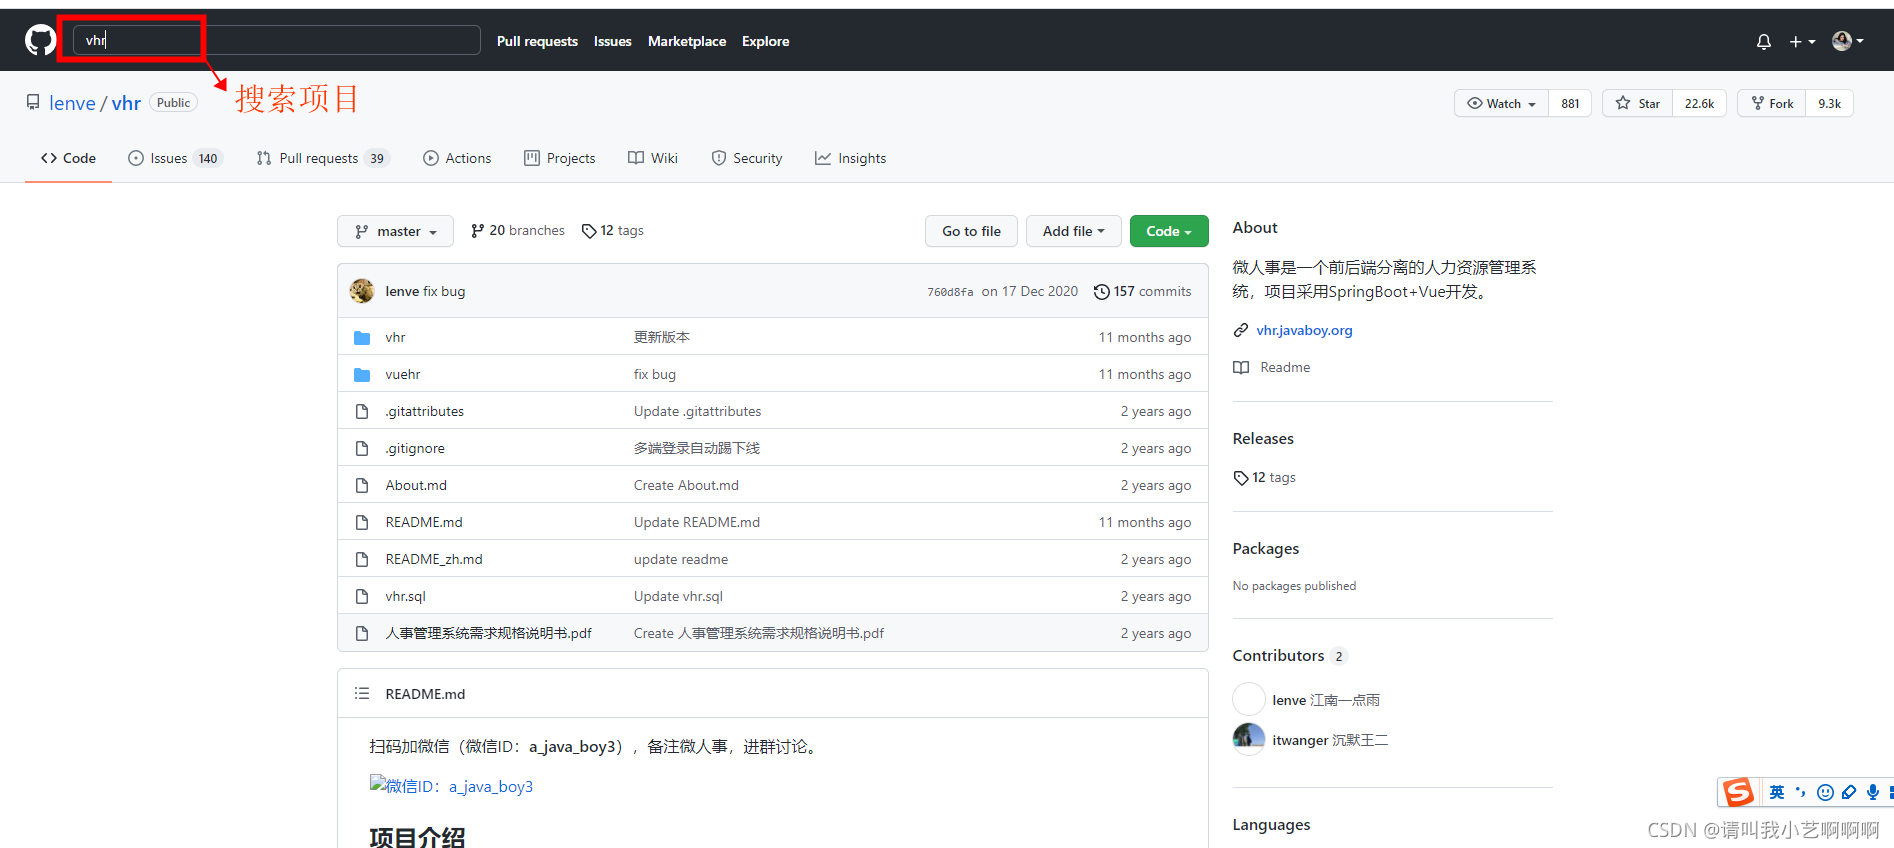
Task: Open the lenve owner link
Action: [x=72, y=103]
